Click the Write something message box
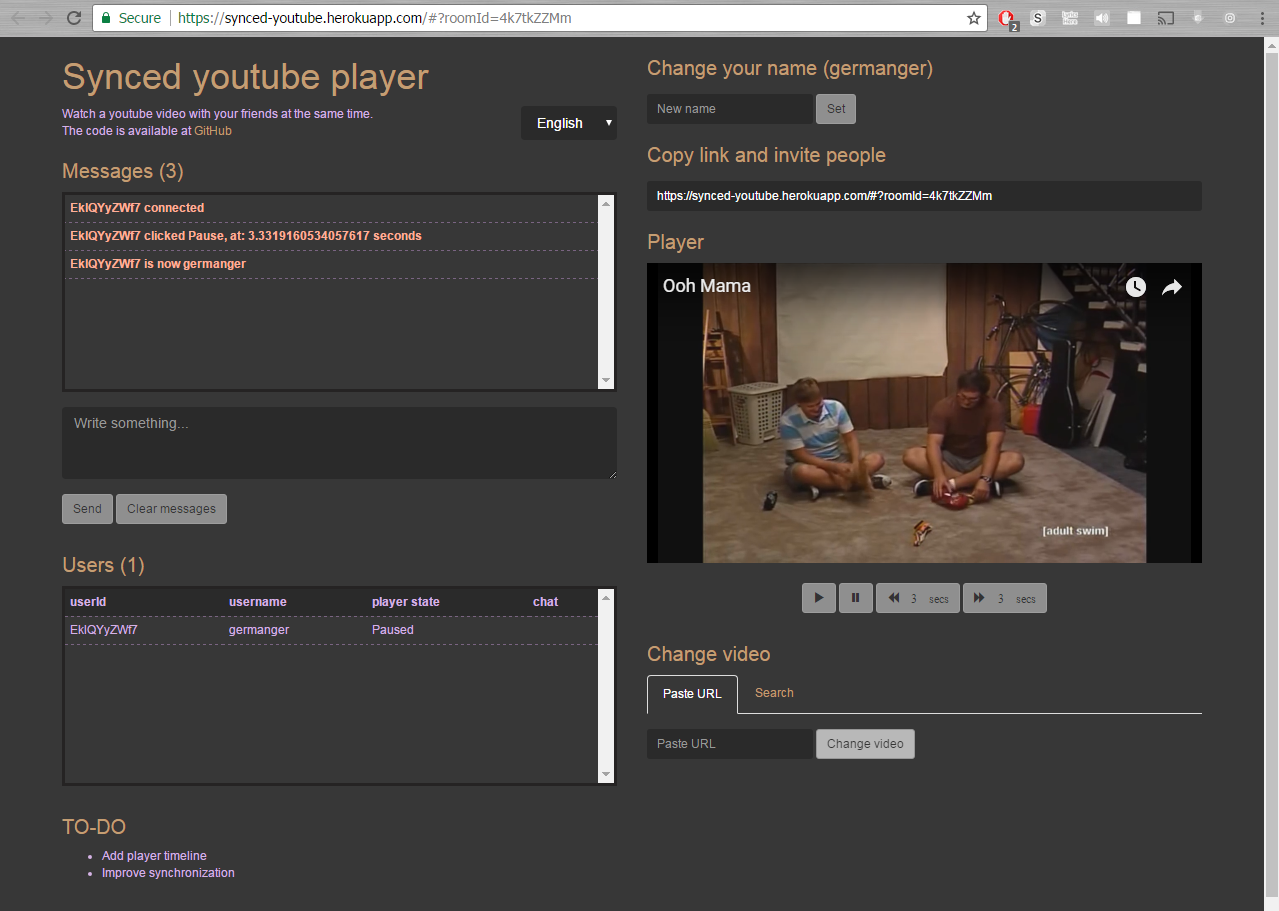 click(339, 443)
